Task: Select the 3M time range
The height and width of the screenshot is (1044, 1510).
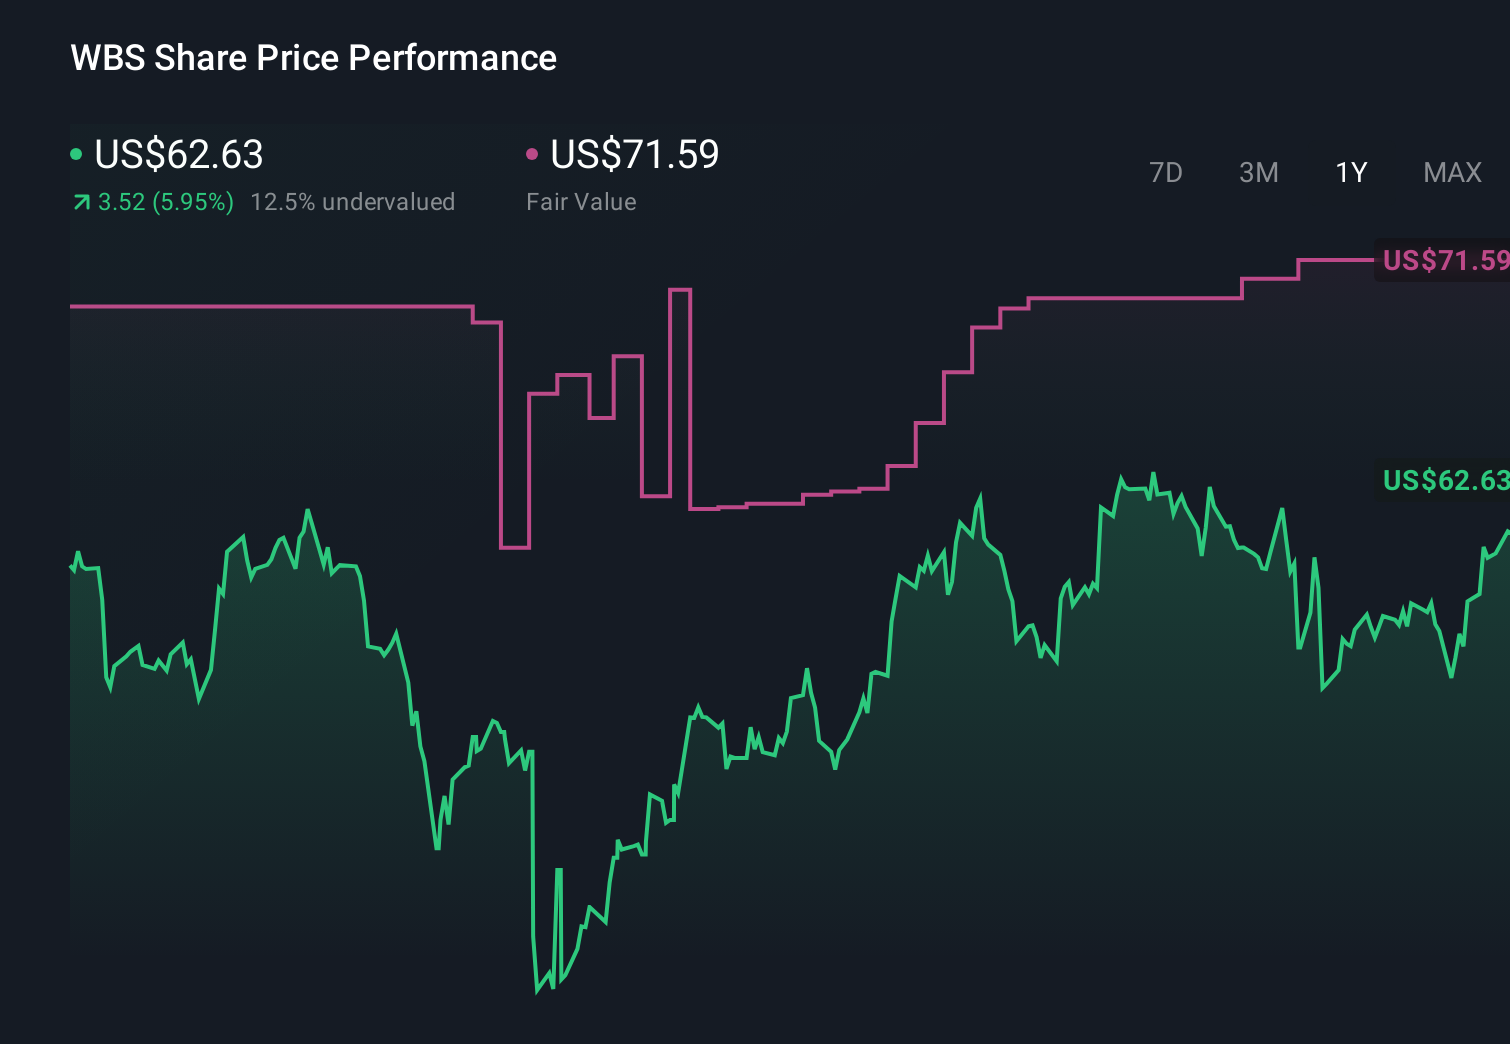Action: click(x=1258, y=173)
